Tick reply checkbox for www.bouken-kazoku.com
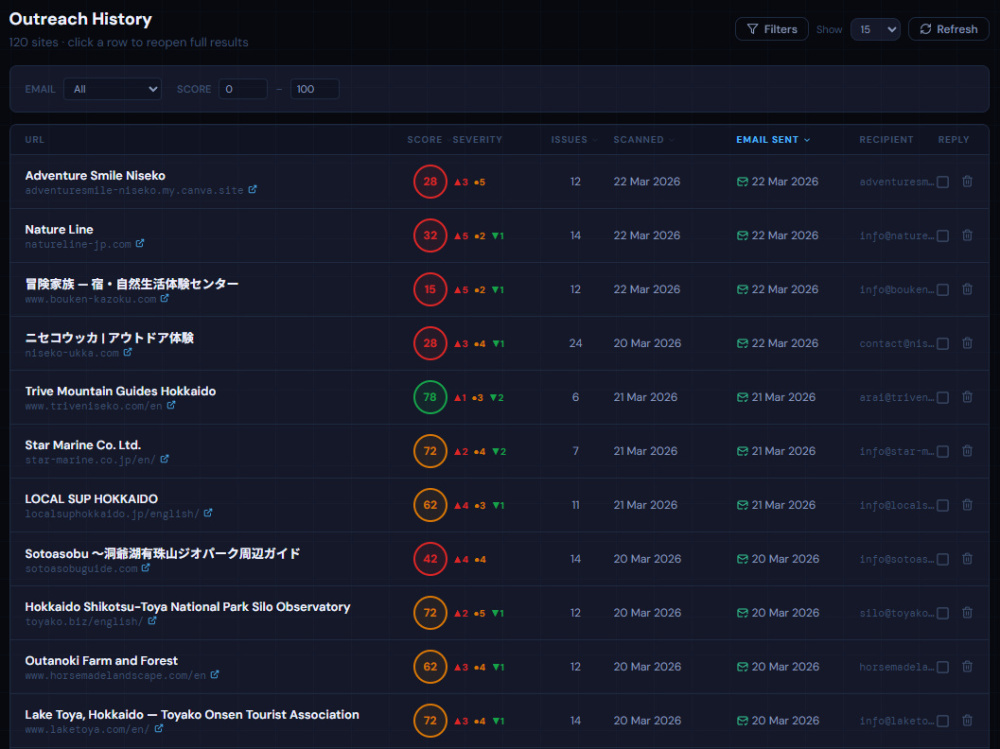 click(x=943, y=290)
